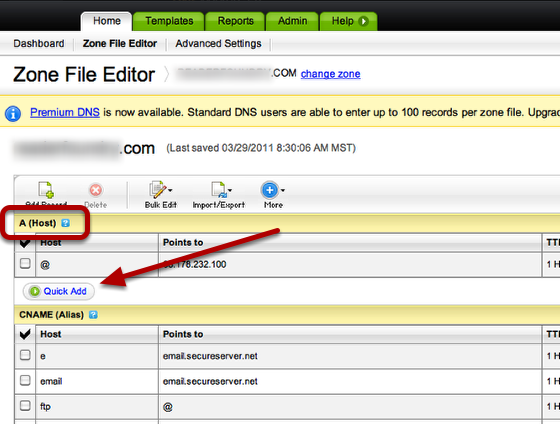This screenshot has height=424, width=560.
Task: Click the blue plus More icon
Action: coord(270,190)
